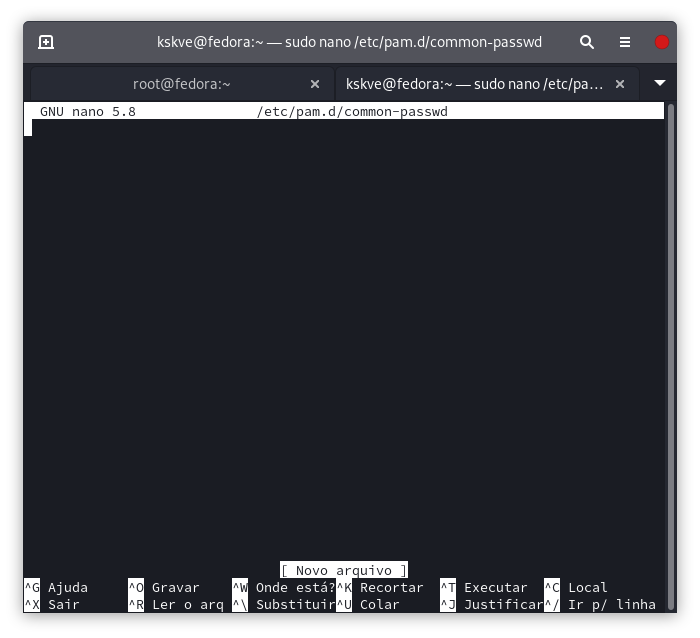The height and width of the screenshot is (638, 700).
Task: Close the kskve@fedora sudo nano tab
Action: tap(621, 84)
